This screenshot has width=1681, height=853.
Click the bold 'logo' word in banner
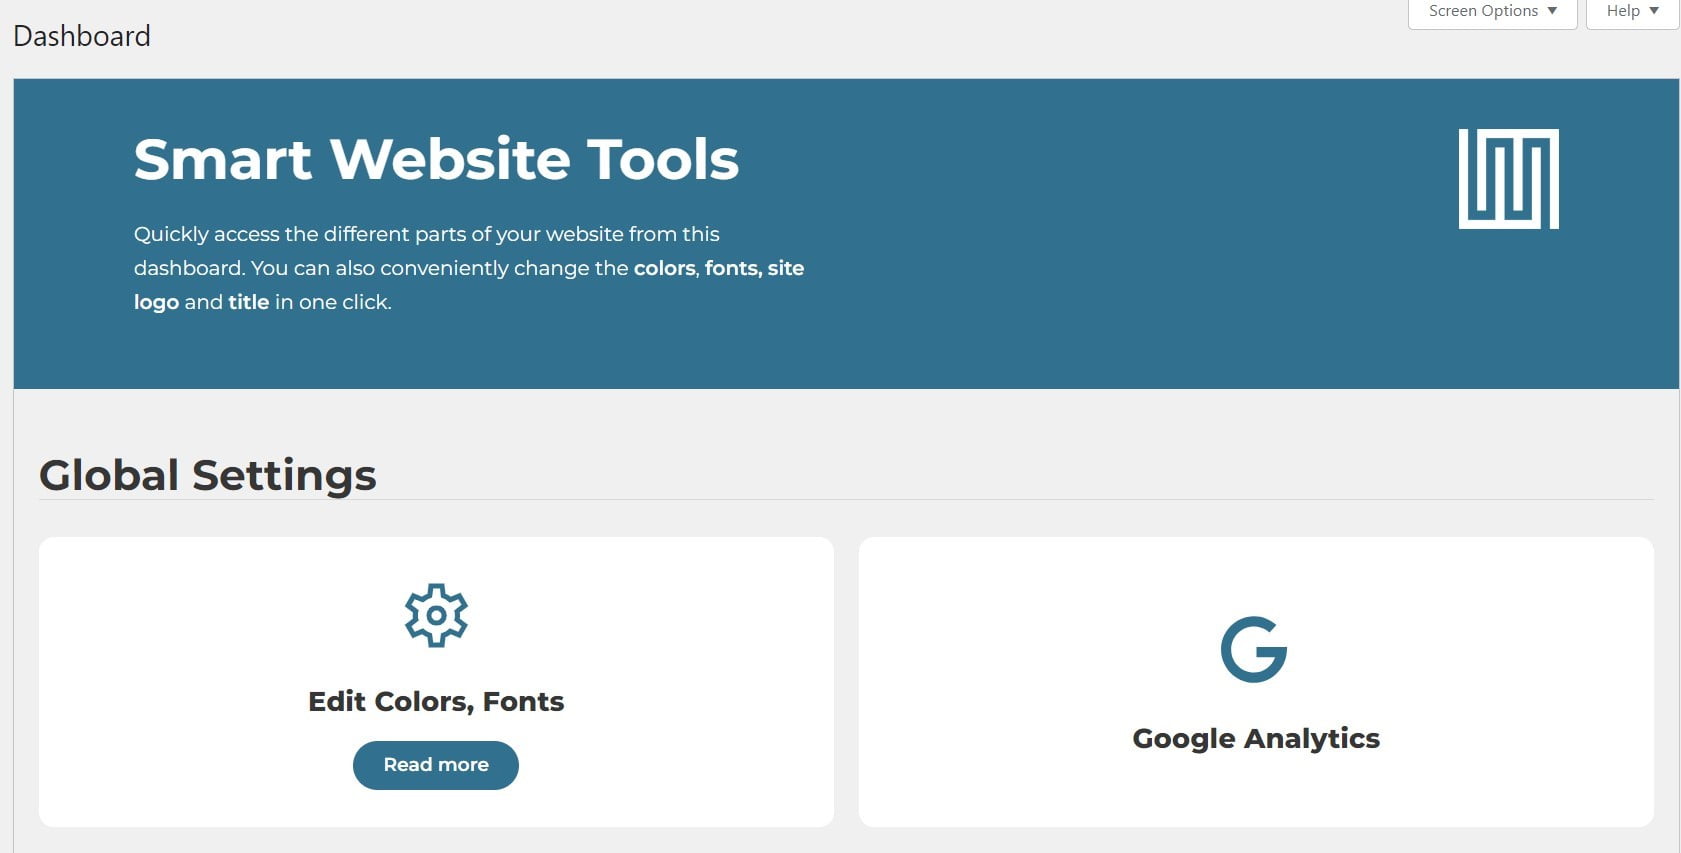coord(156,302)
